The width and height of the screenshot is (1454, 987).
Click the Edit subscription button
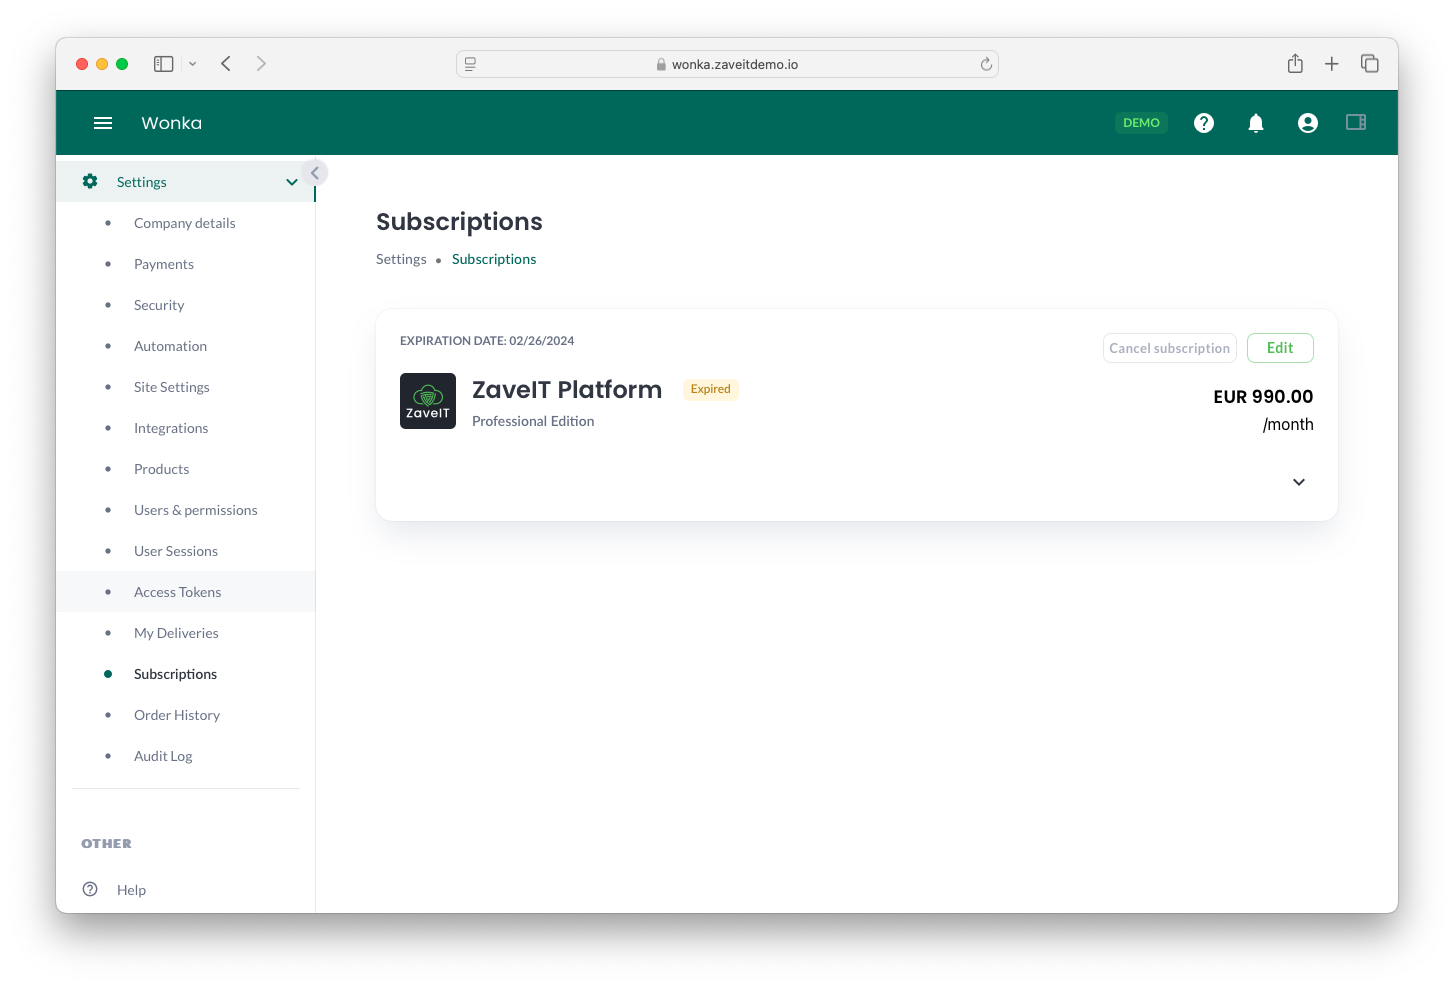point(1280,348)
